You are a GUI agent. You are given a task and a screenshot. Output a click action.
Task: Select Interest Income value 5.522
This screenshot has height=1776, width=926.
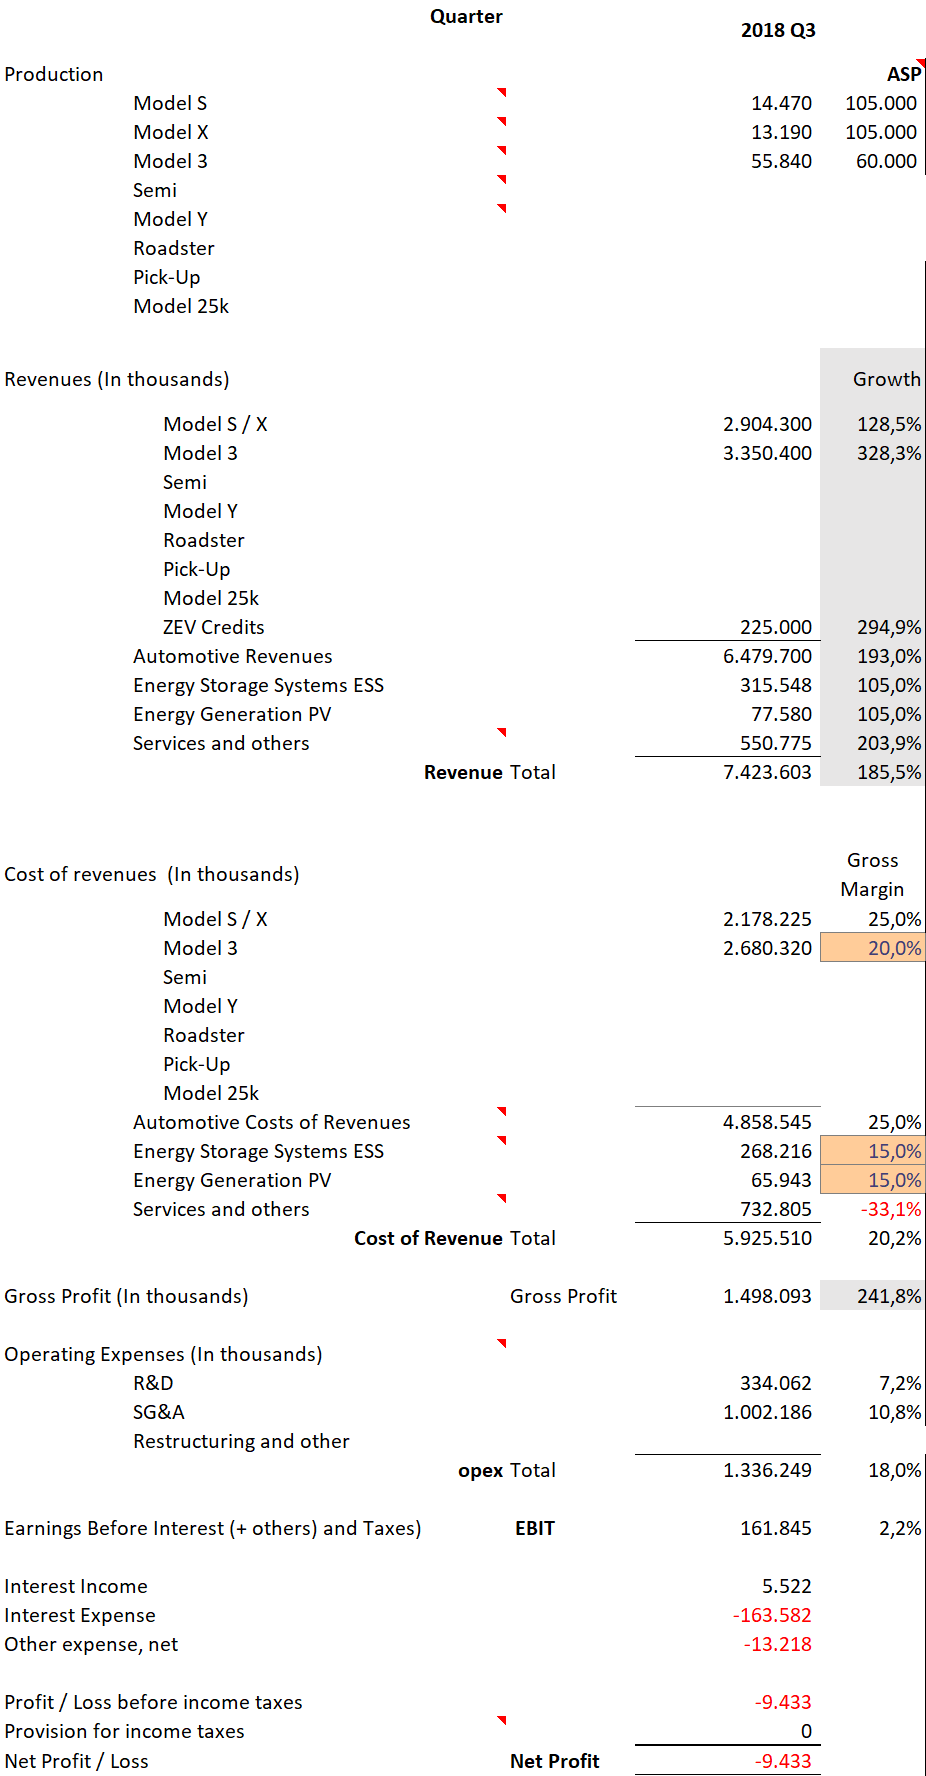pos(786,1586)
